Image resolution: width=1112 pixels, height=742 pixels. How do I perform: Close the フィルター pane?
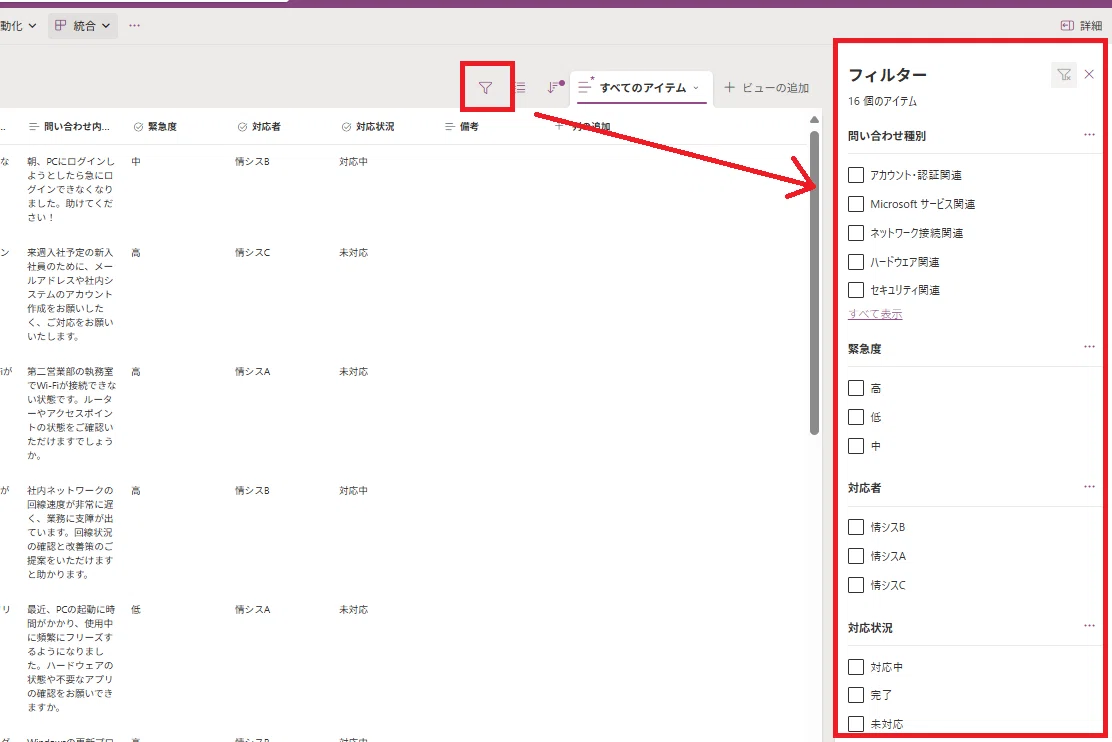click(1089, 74)
